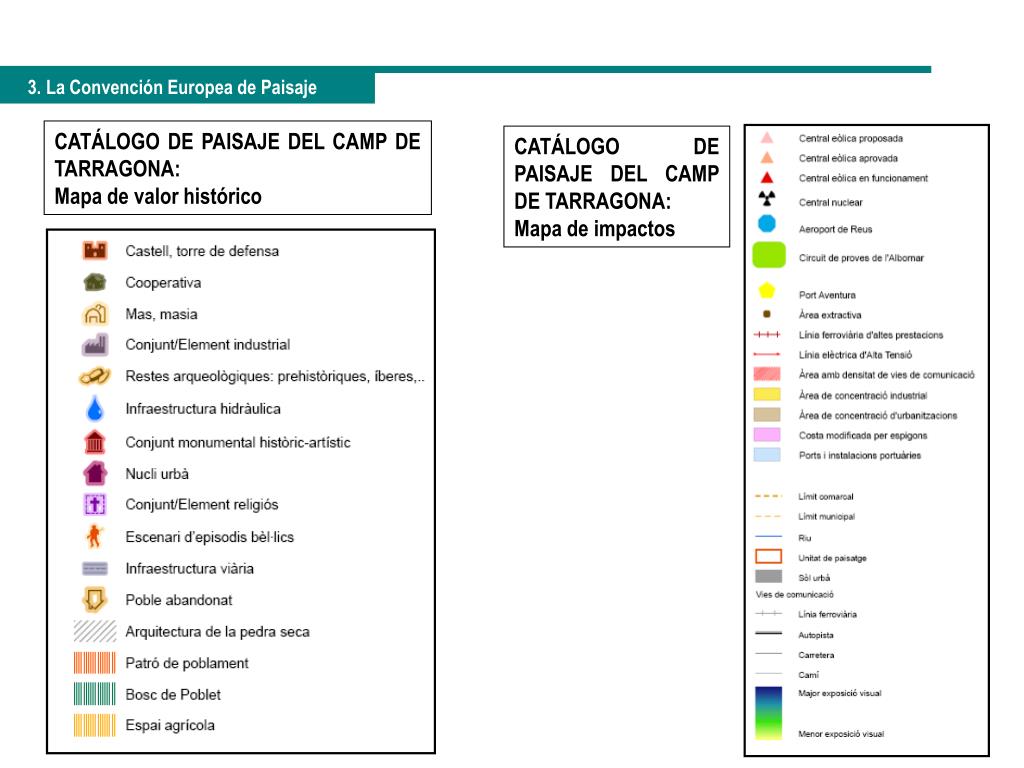The width and height of the screenshot is (1024, 768).
Task: Select the Costa modificada per espigons pink swatch
Action: click(767, 435)
